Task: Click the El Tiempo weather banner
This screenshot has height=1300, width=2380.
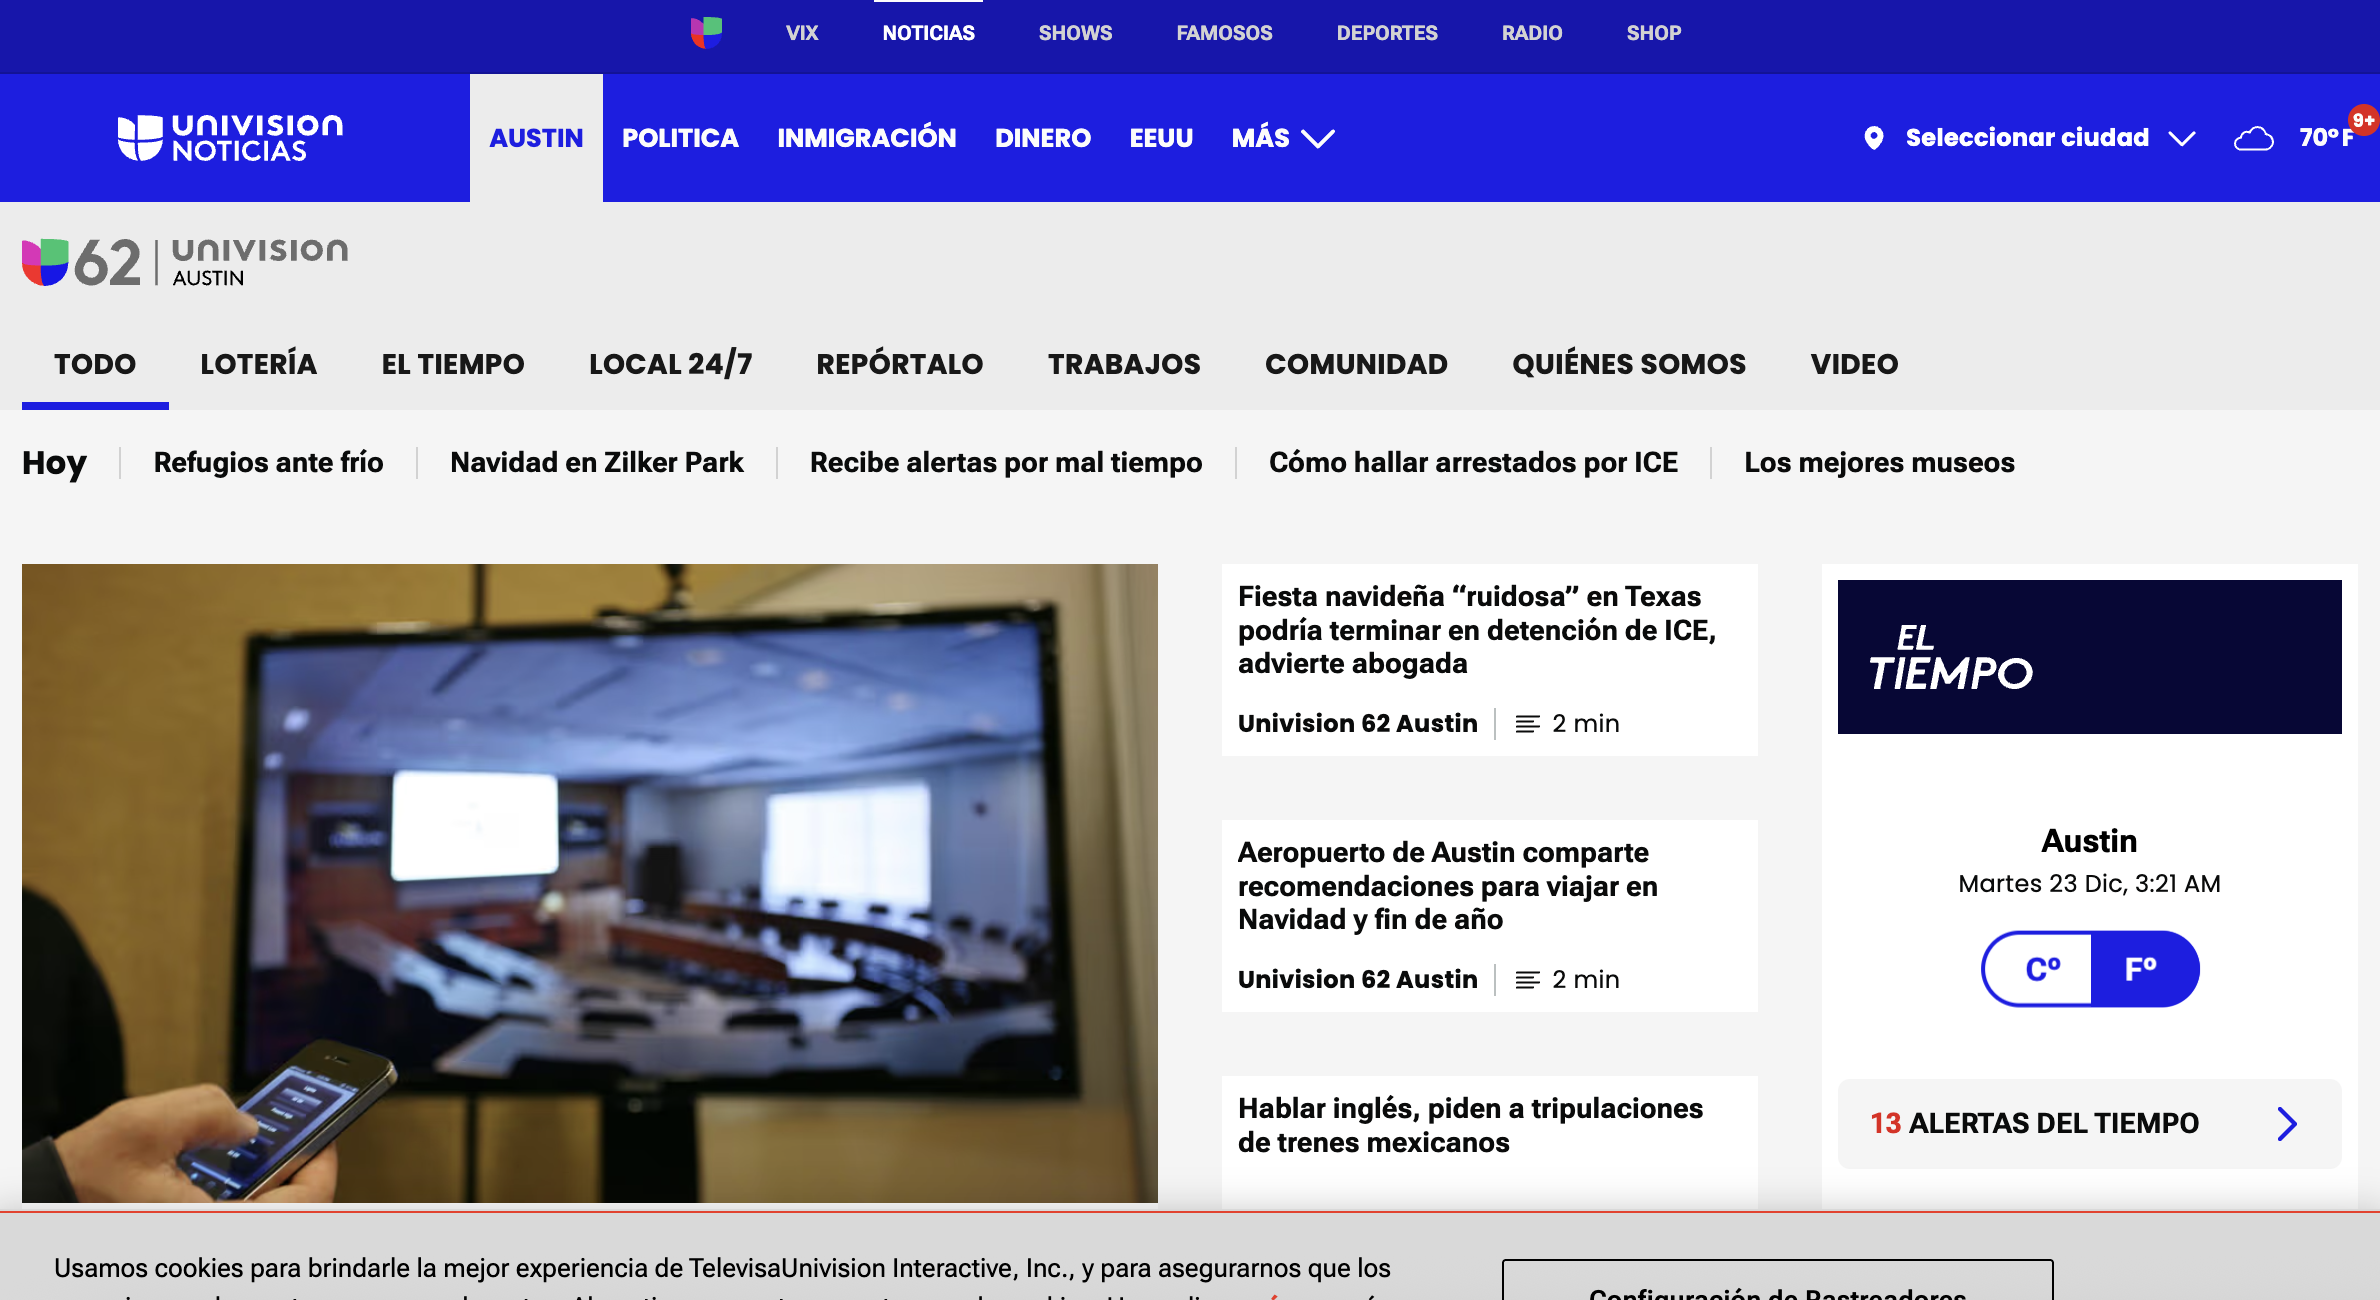Action: (x=2089, y=657)
